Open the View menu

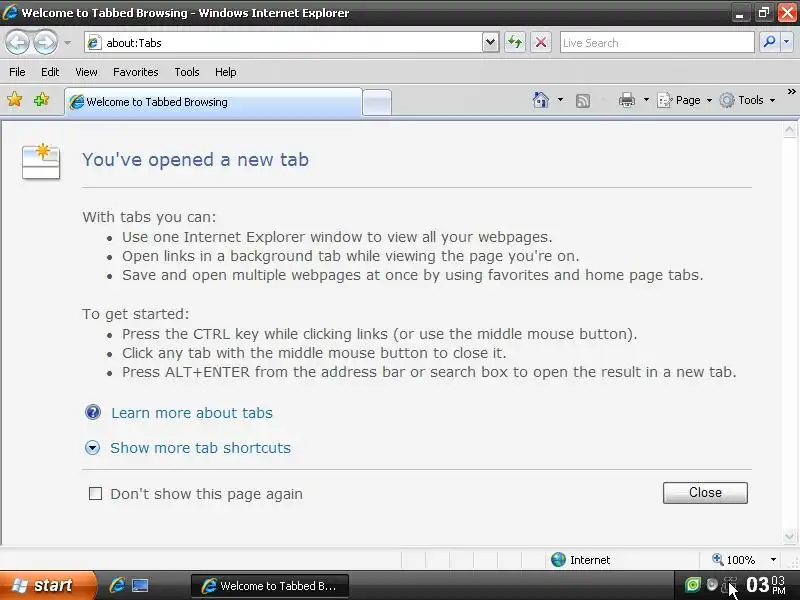(86, 72)
